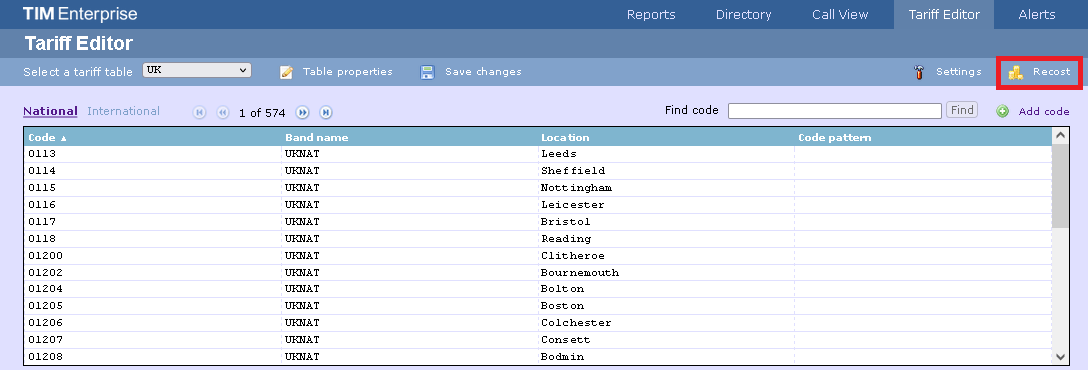Click the Table properties label

point(348,72)
